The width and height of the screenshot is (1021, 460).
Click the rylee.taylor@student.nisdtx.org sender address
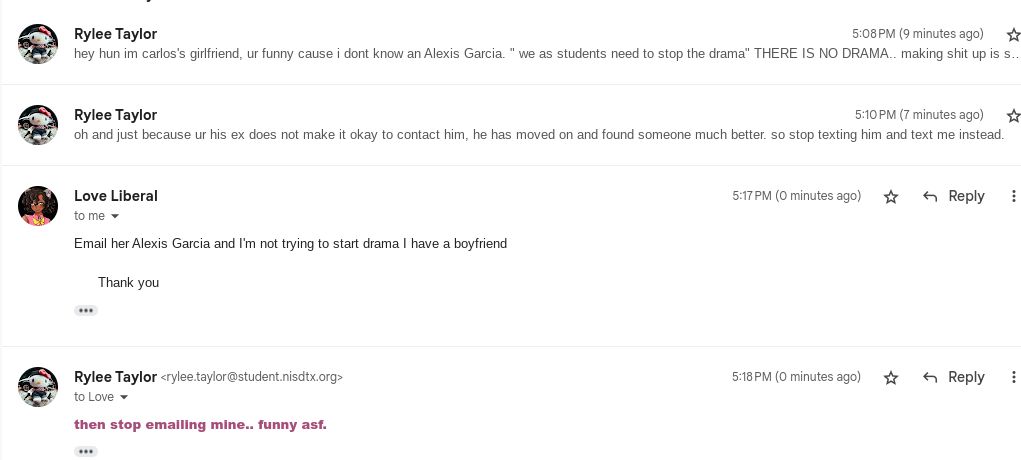coord(252,378)
